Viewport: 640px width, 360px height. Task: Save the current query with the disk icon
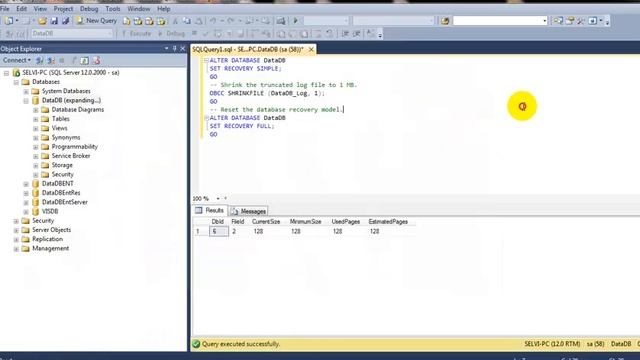(x=54, y=21)
